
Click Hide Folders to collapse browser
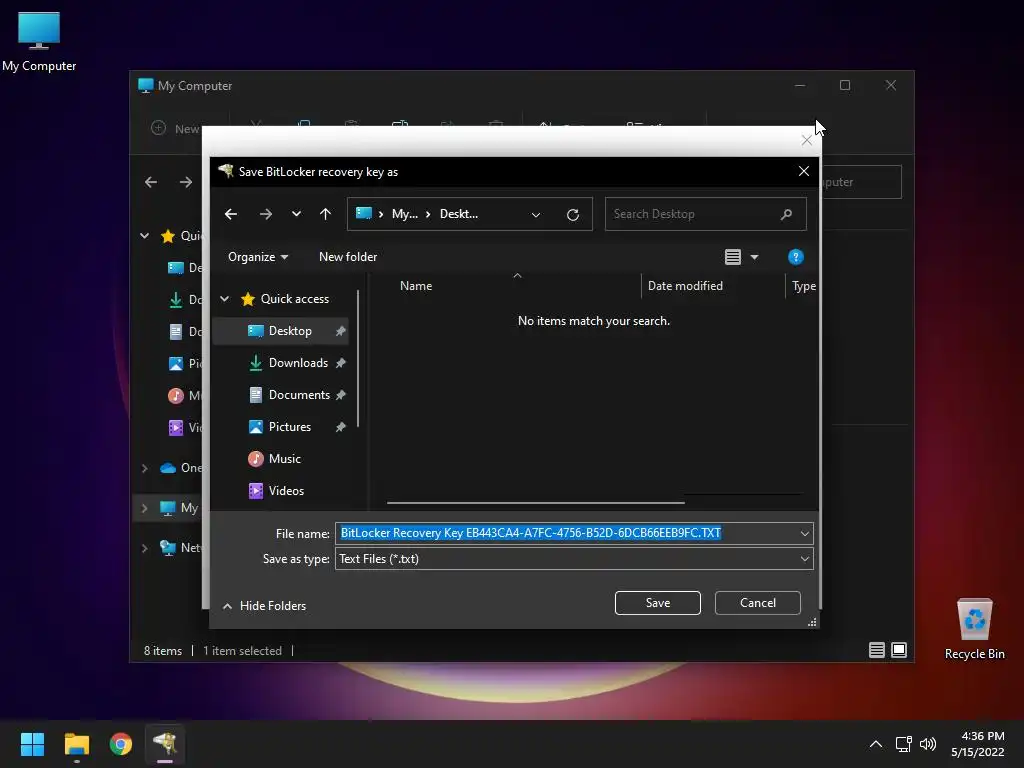[264, 606]
